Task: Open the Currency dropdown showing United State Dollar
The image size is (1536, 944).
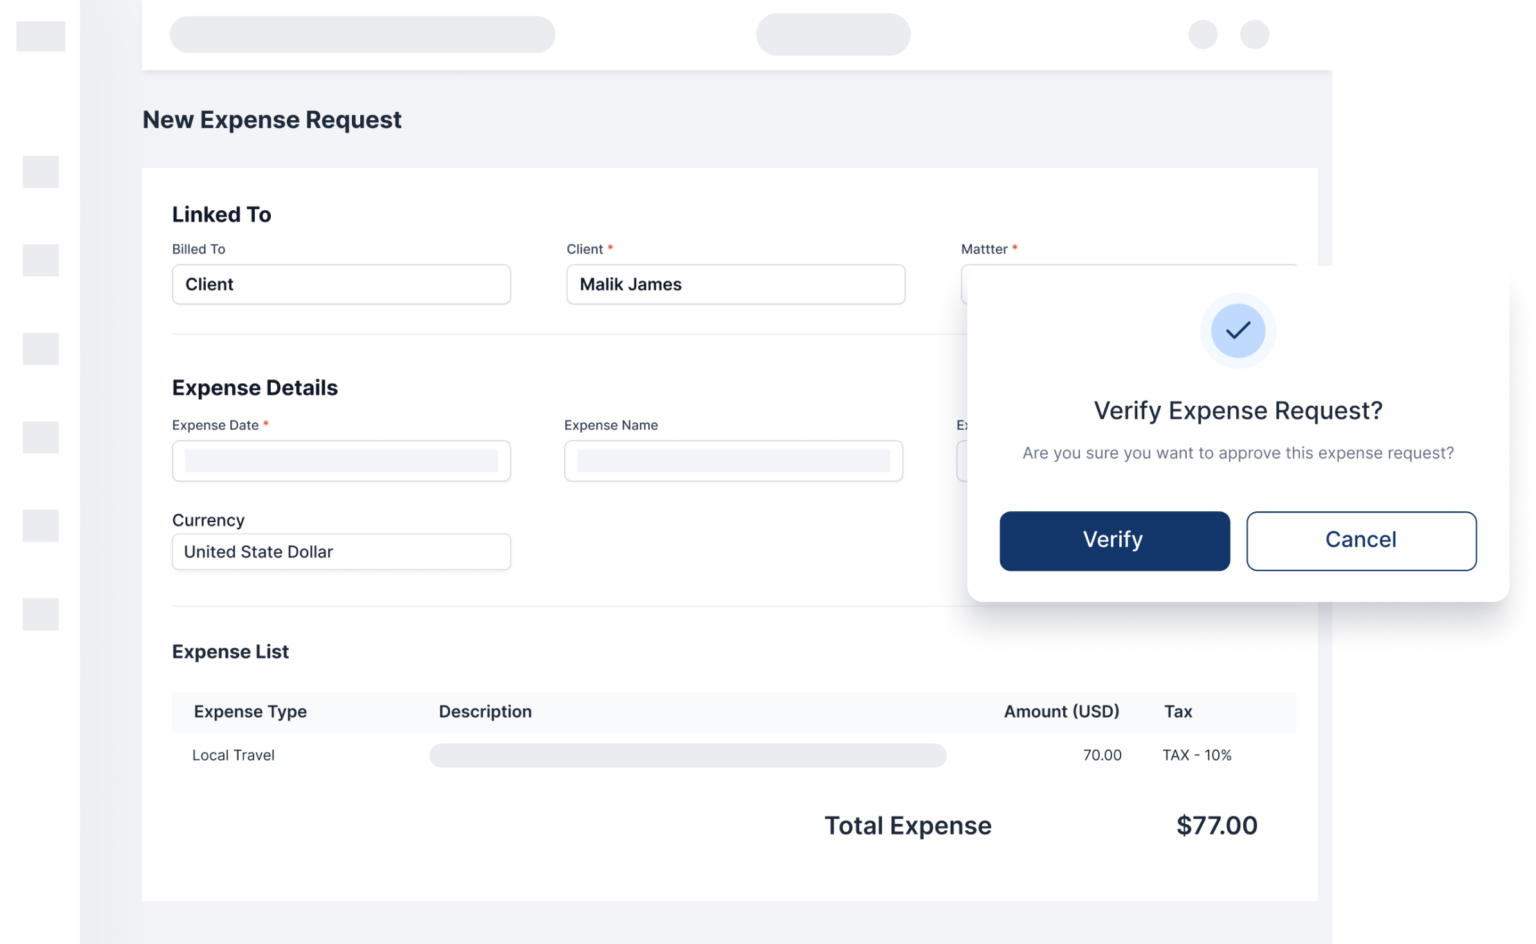Action: click(341, 551)
